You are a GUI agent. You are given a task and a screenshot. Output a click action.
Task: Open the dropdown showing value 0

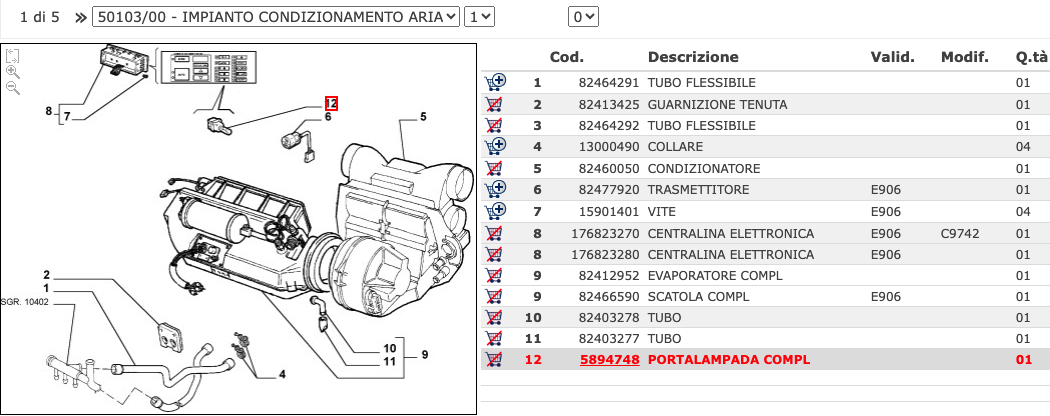point(582,16)
